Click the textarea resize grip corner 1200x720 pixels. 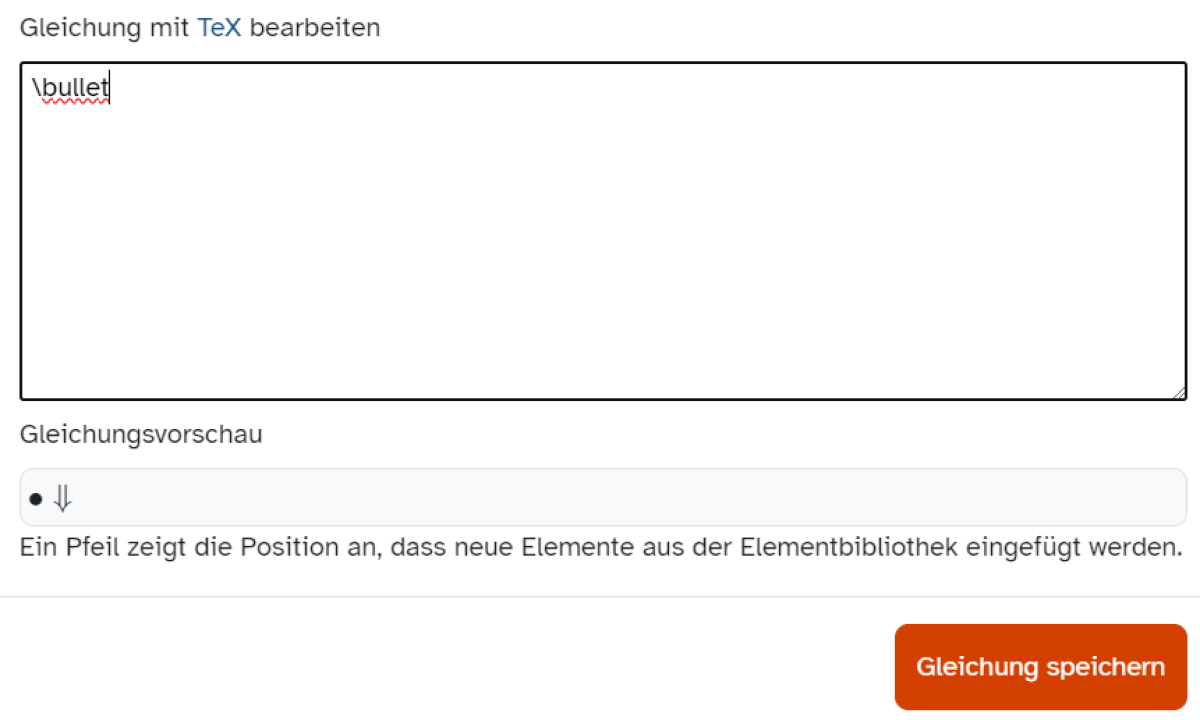(1179, 392)
